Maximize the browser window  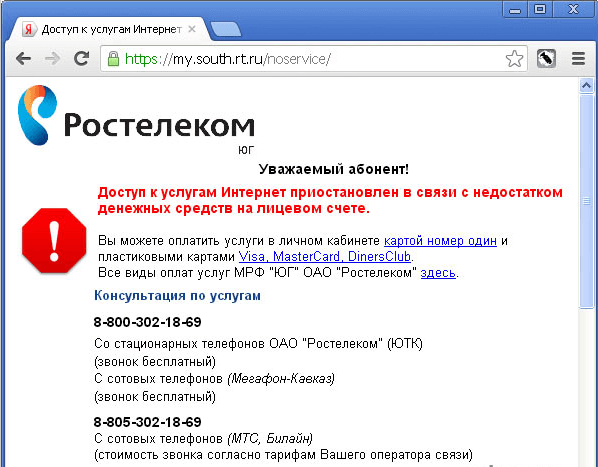pos(540,9)
